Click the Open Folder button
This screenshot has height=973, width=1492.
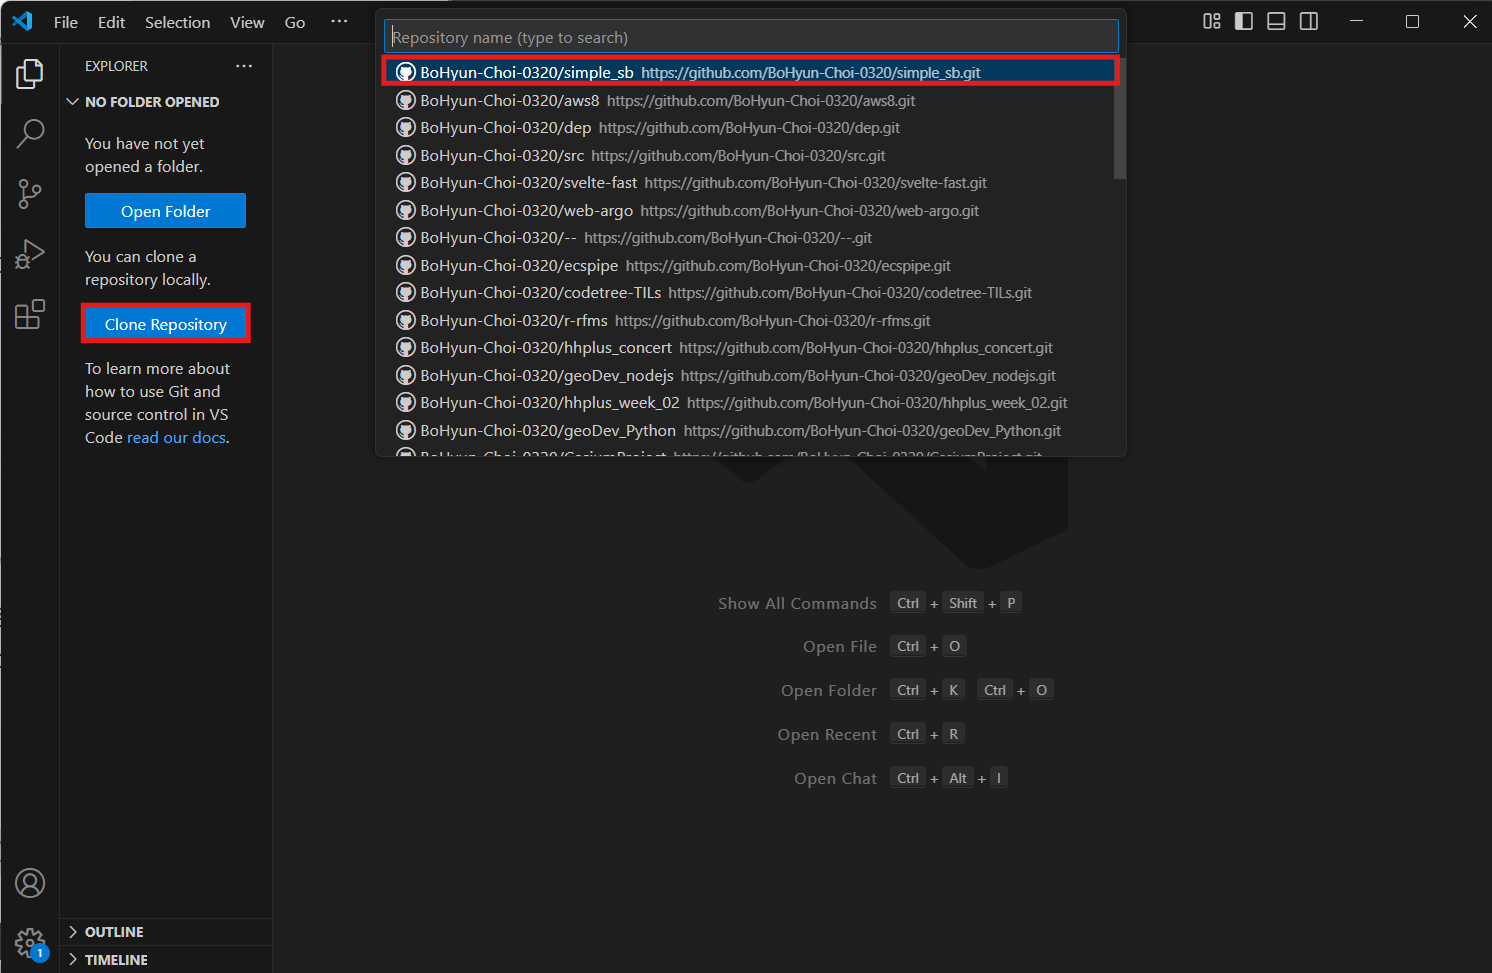[165, 211]
